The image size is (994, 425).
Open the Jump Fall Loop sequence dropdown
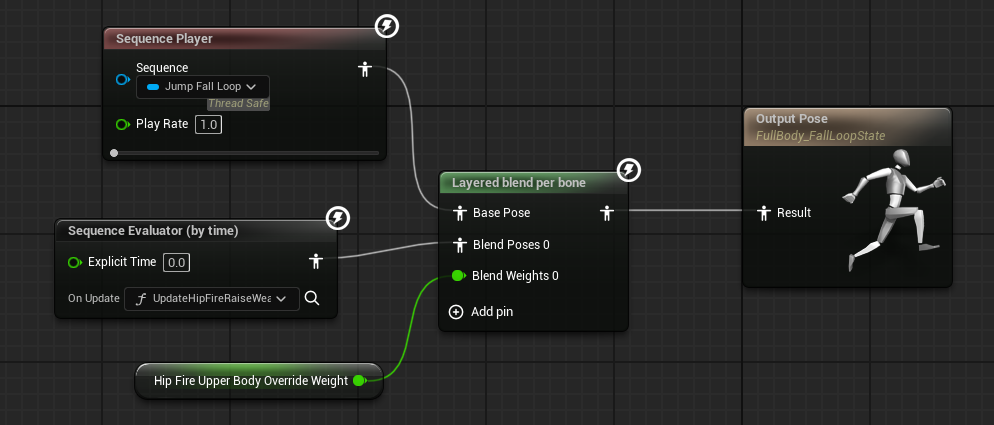pos(202,87)
